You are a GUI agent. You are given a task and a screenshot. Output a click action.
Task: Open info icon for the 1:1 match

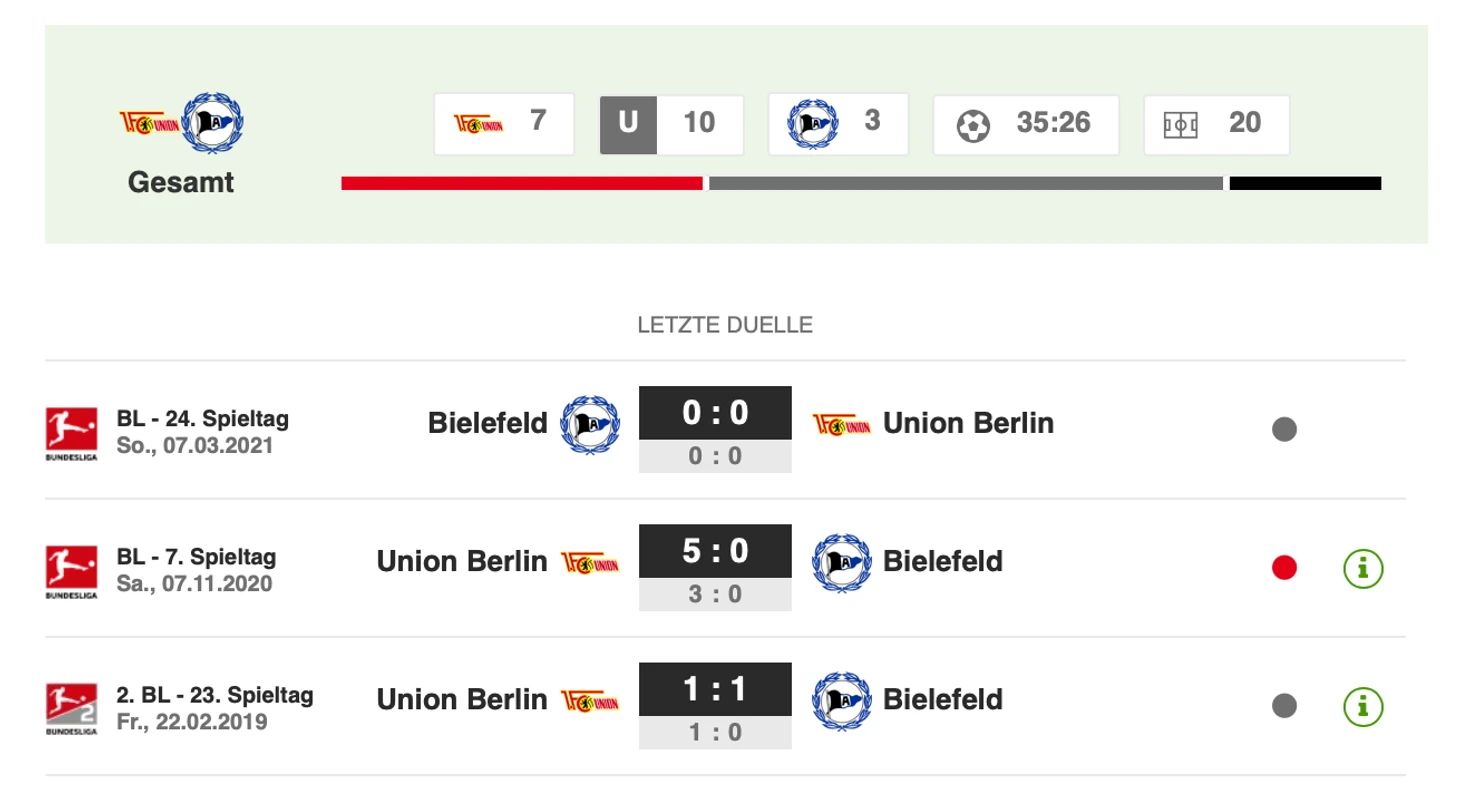pyautogui.click(x=1362, y=707)
